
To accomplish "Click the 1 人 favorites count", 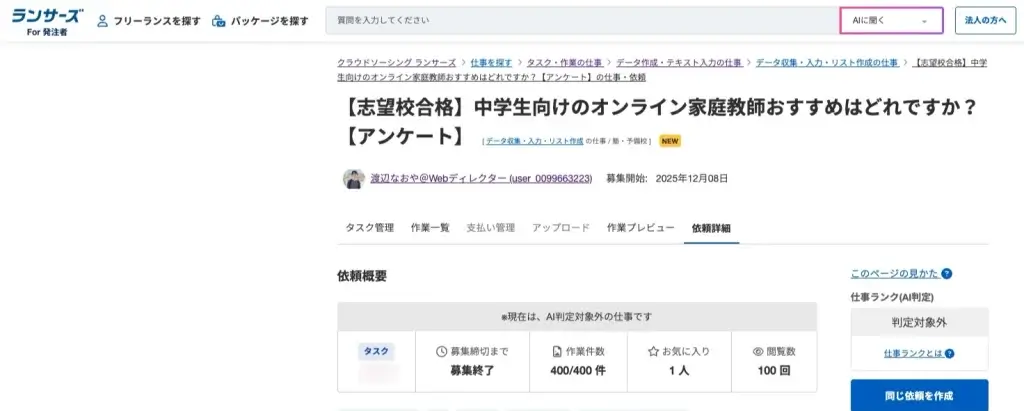I will pyautogui.click(x=679, y=371).
